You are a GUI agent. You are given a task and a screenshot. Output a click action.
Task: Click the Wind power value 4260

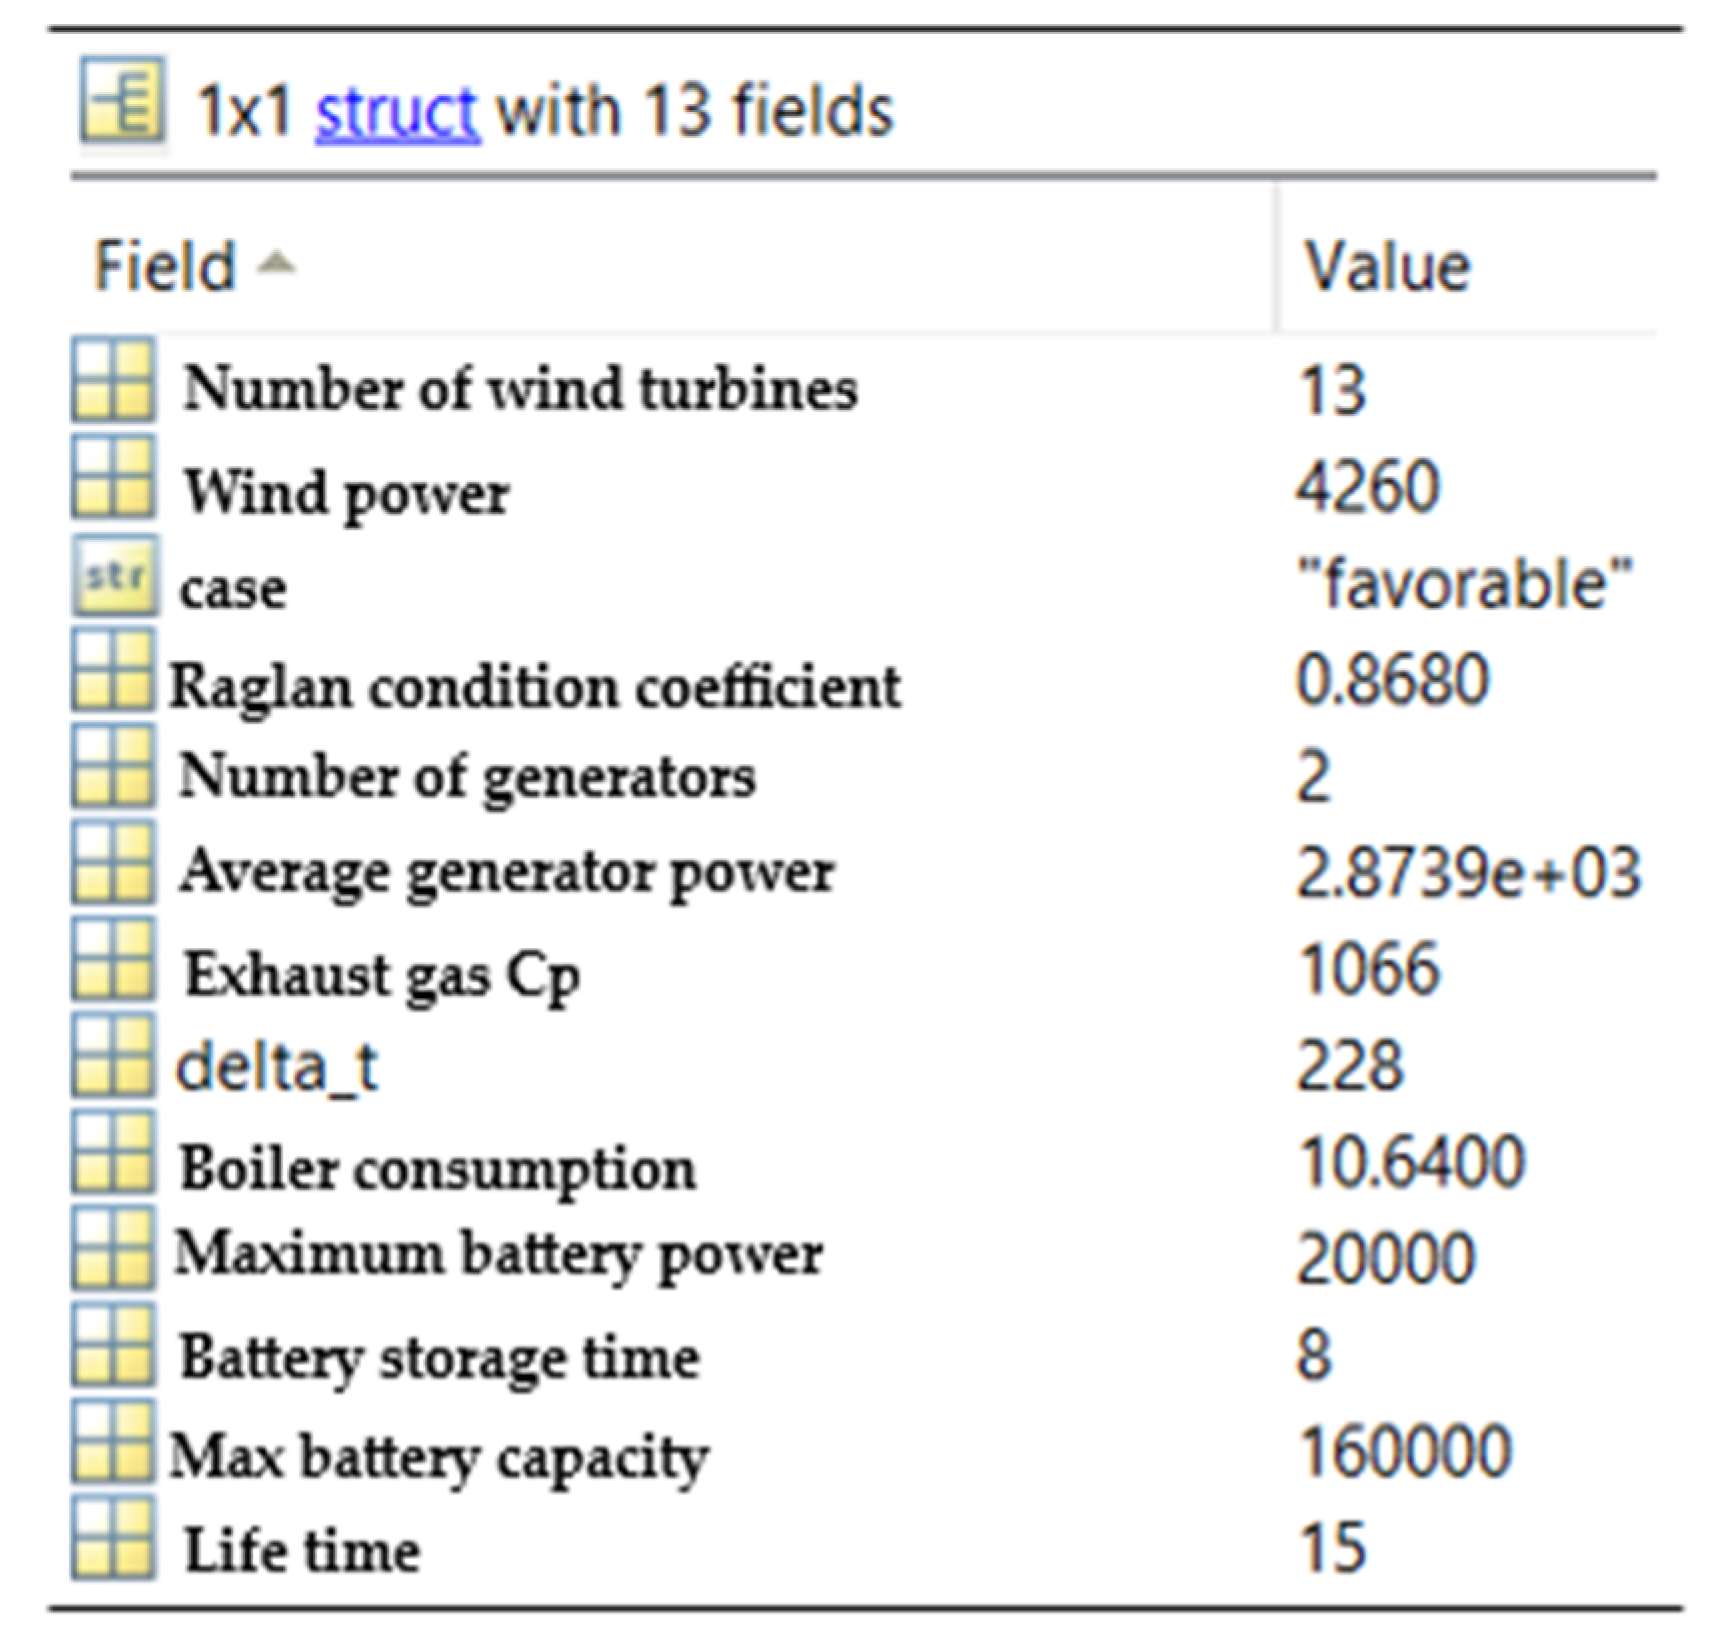(1368, 486)
